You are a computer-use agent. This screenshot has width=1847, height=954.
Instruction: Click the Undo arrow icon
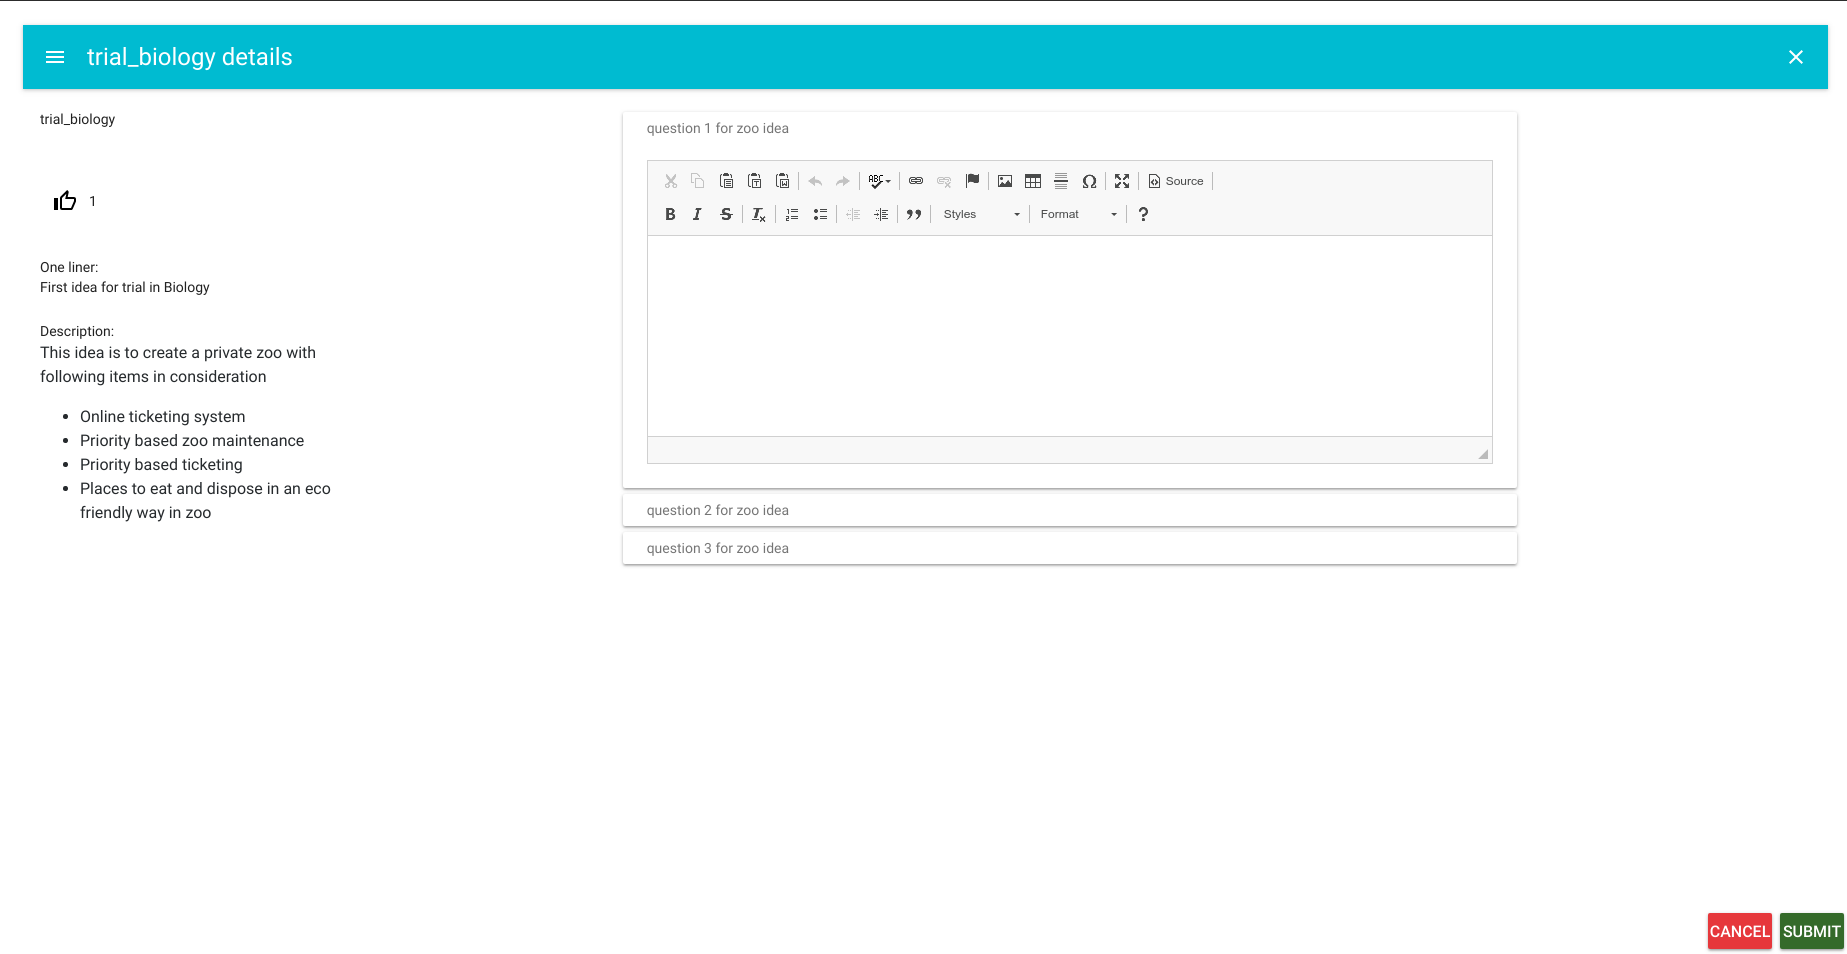[815, 181]
